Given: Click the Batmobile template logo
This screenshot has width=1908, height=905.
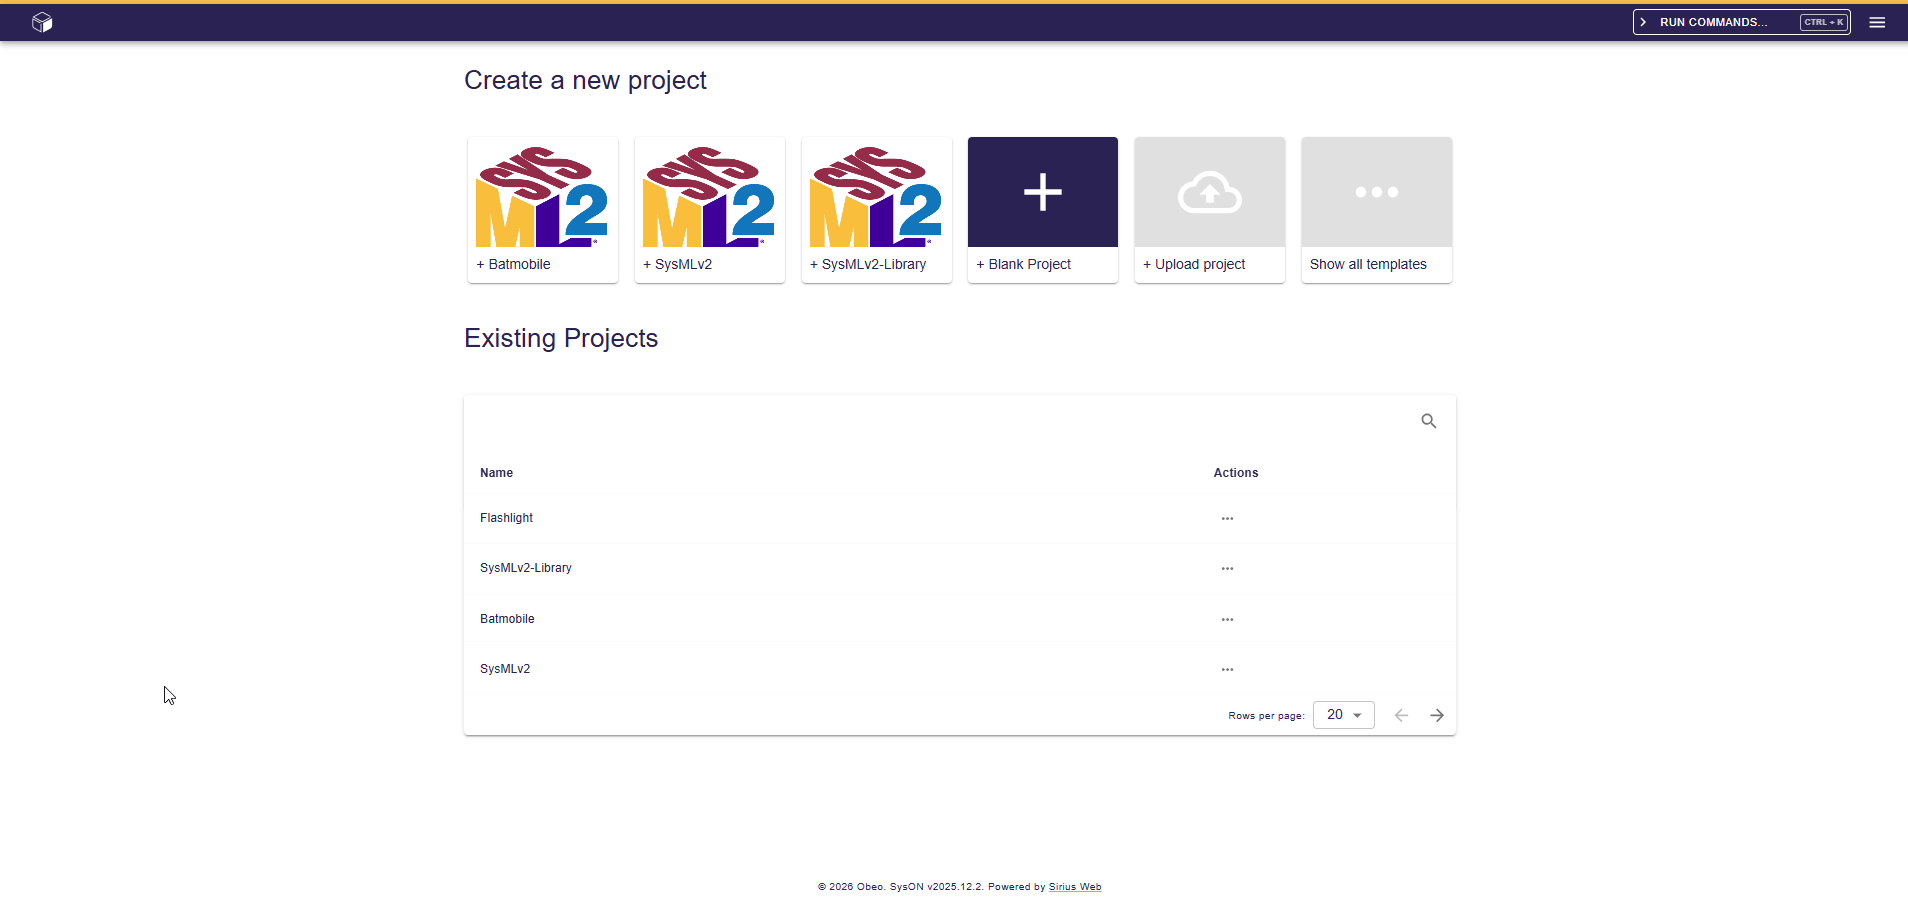Looking at the screenshot, I should 542,191.
